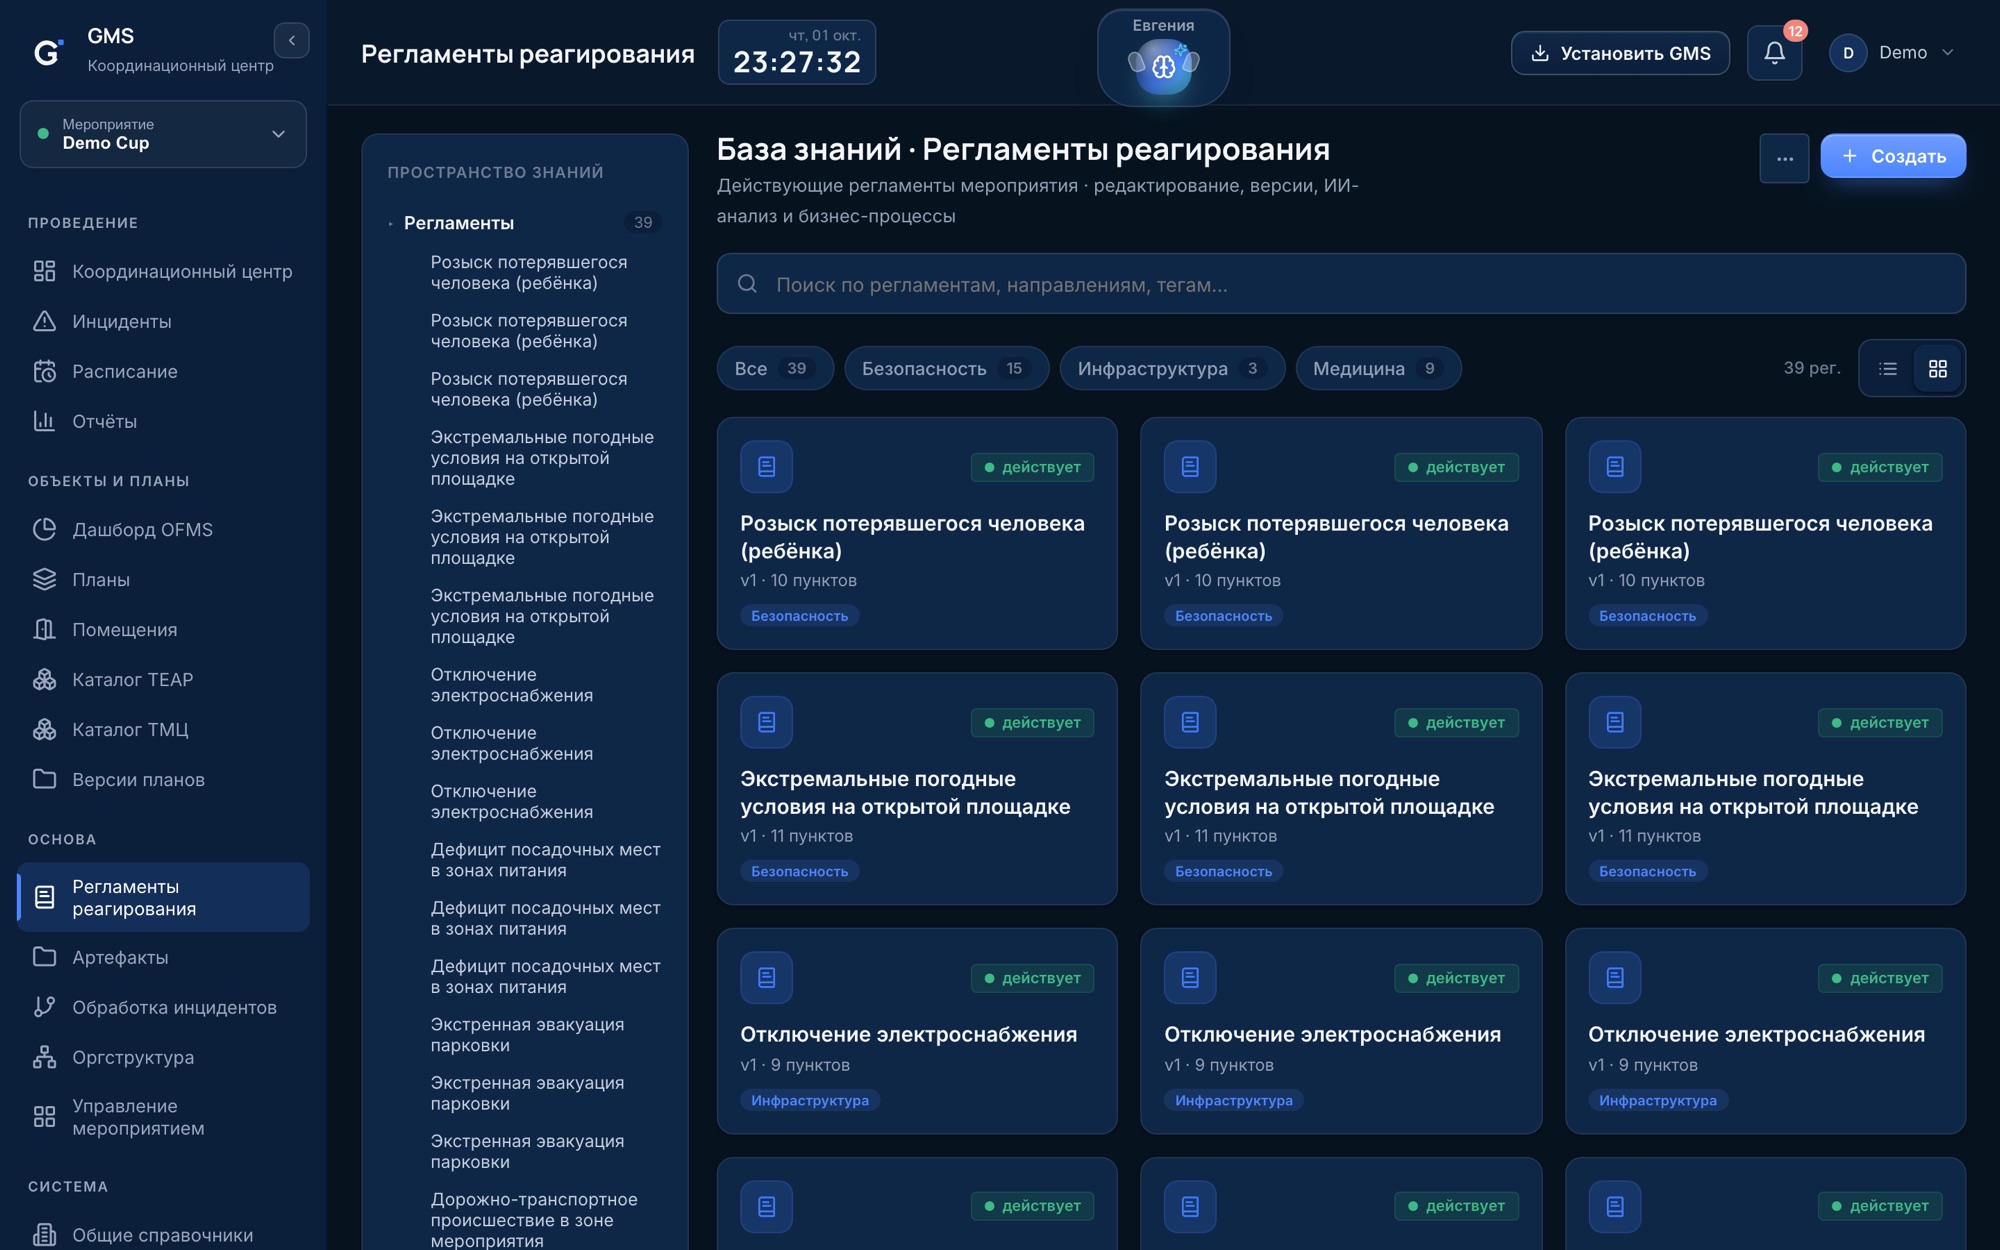Open second Розыск потерявшегося человека card
2000x1250 pixels.
coord(1341,533)
